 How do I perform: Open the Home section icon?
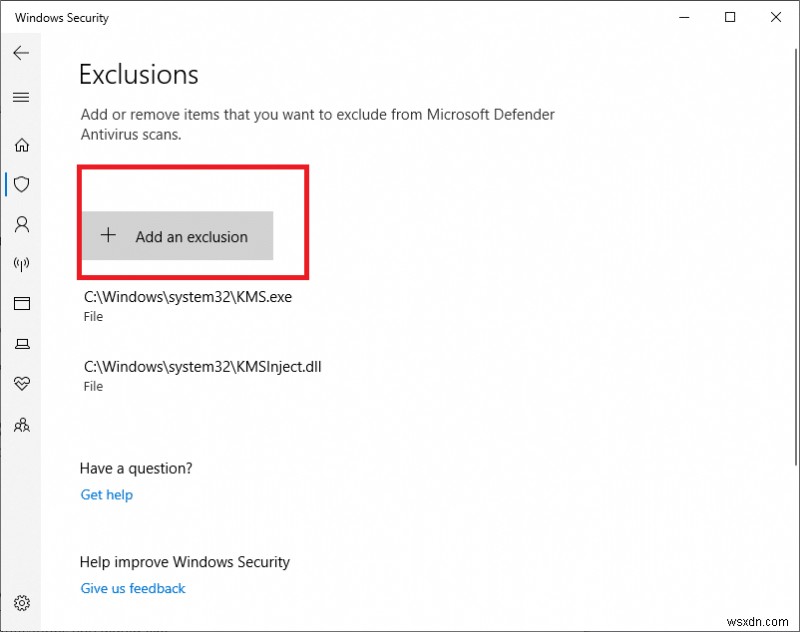(21, 145)
